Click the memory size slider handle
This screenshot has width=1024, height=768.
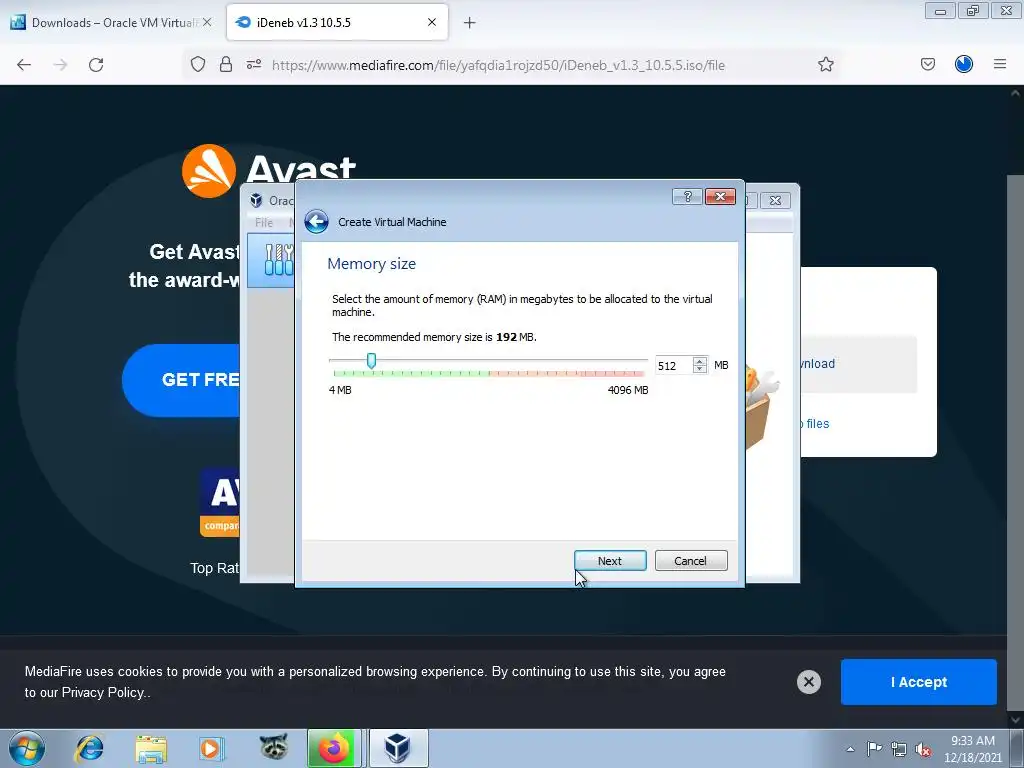371,360
